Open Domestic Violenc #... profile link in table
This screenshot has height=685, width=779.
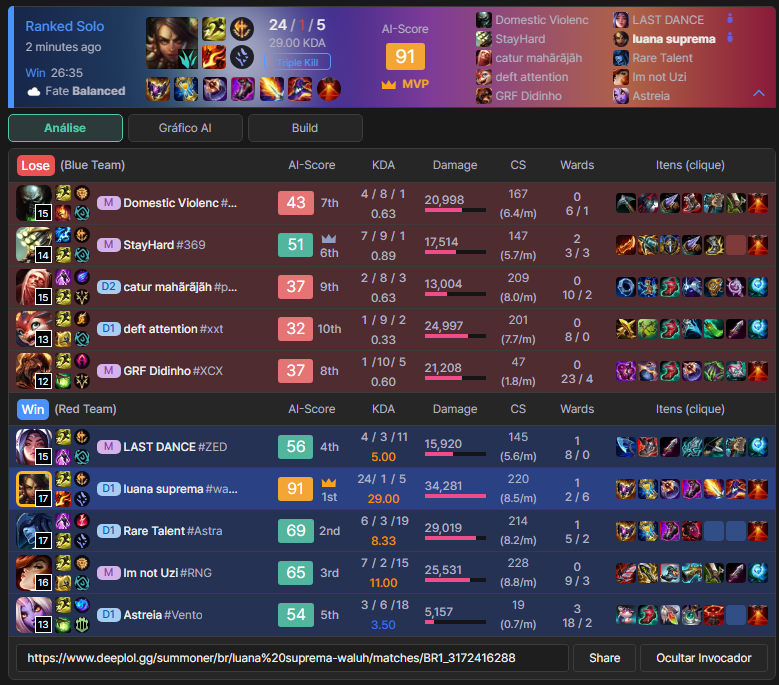tap(180, 203)
